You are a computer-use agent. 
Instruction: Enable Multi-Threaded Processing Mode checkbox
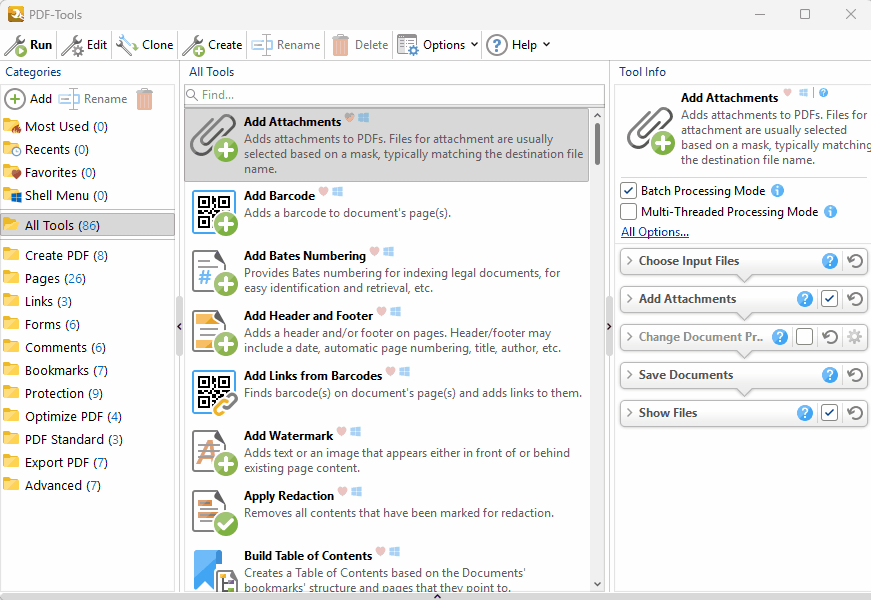[x=629, y=212]
